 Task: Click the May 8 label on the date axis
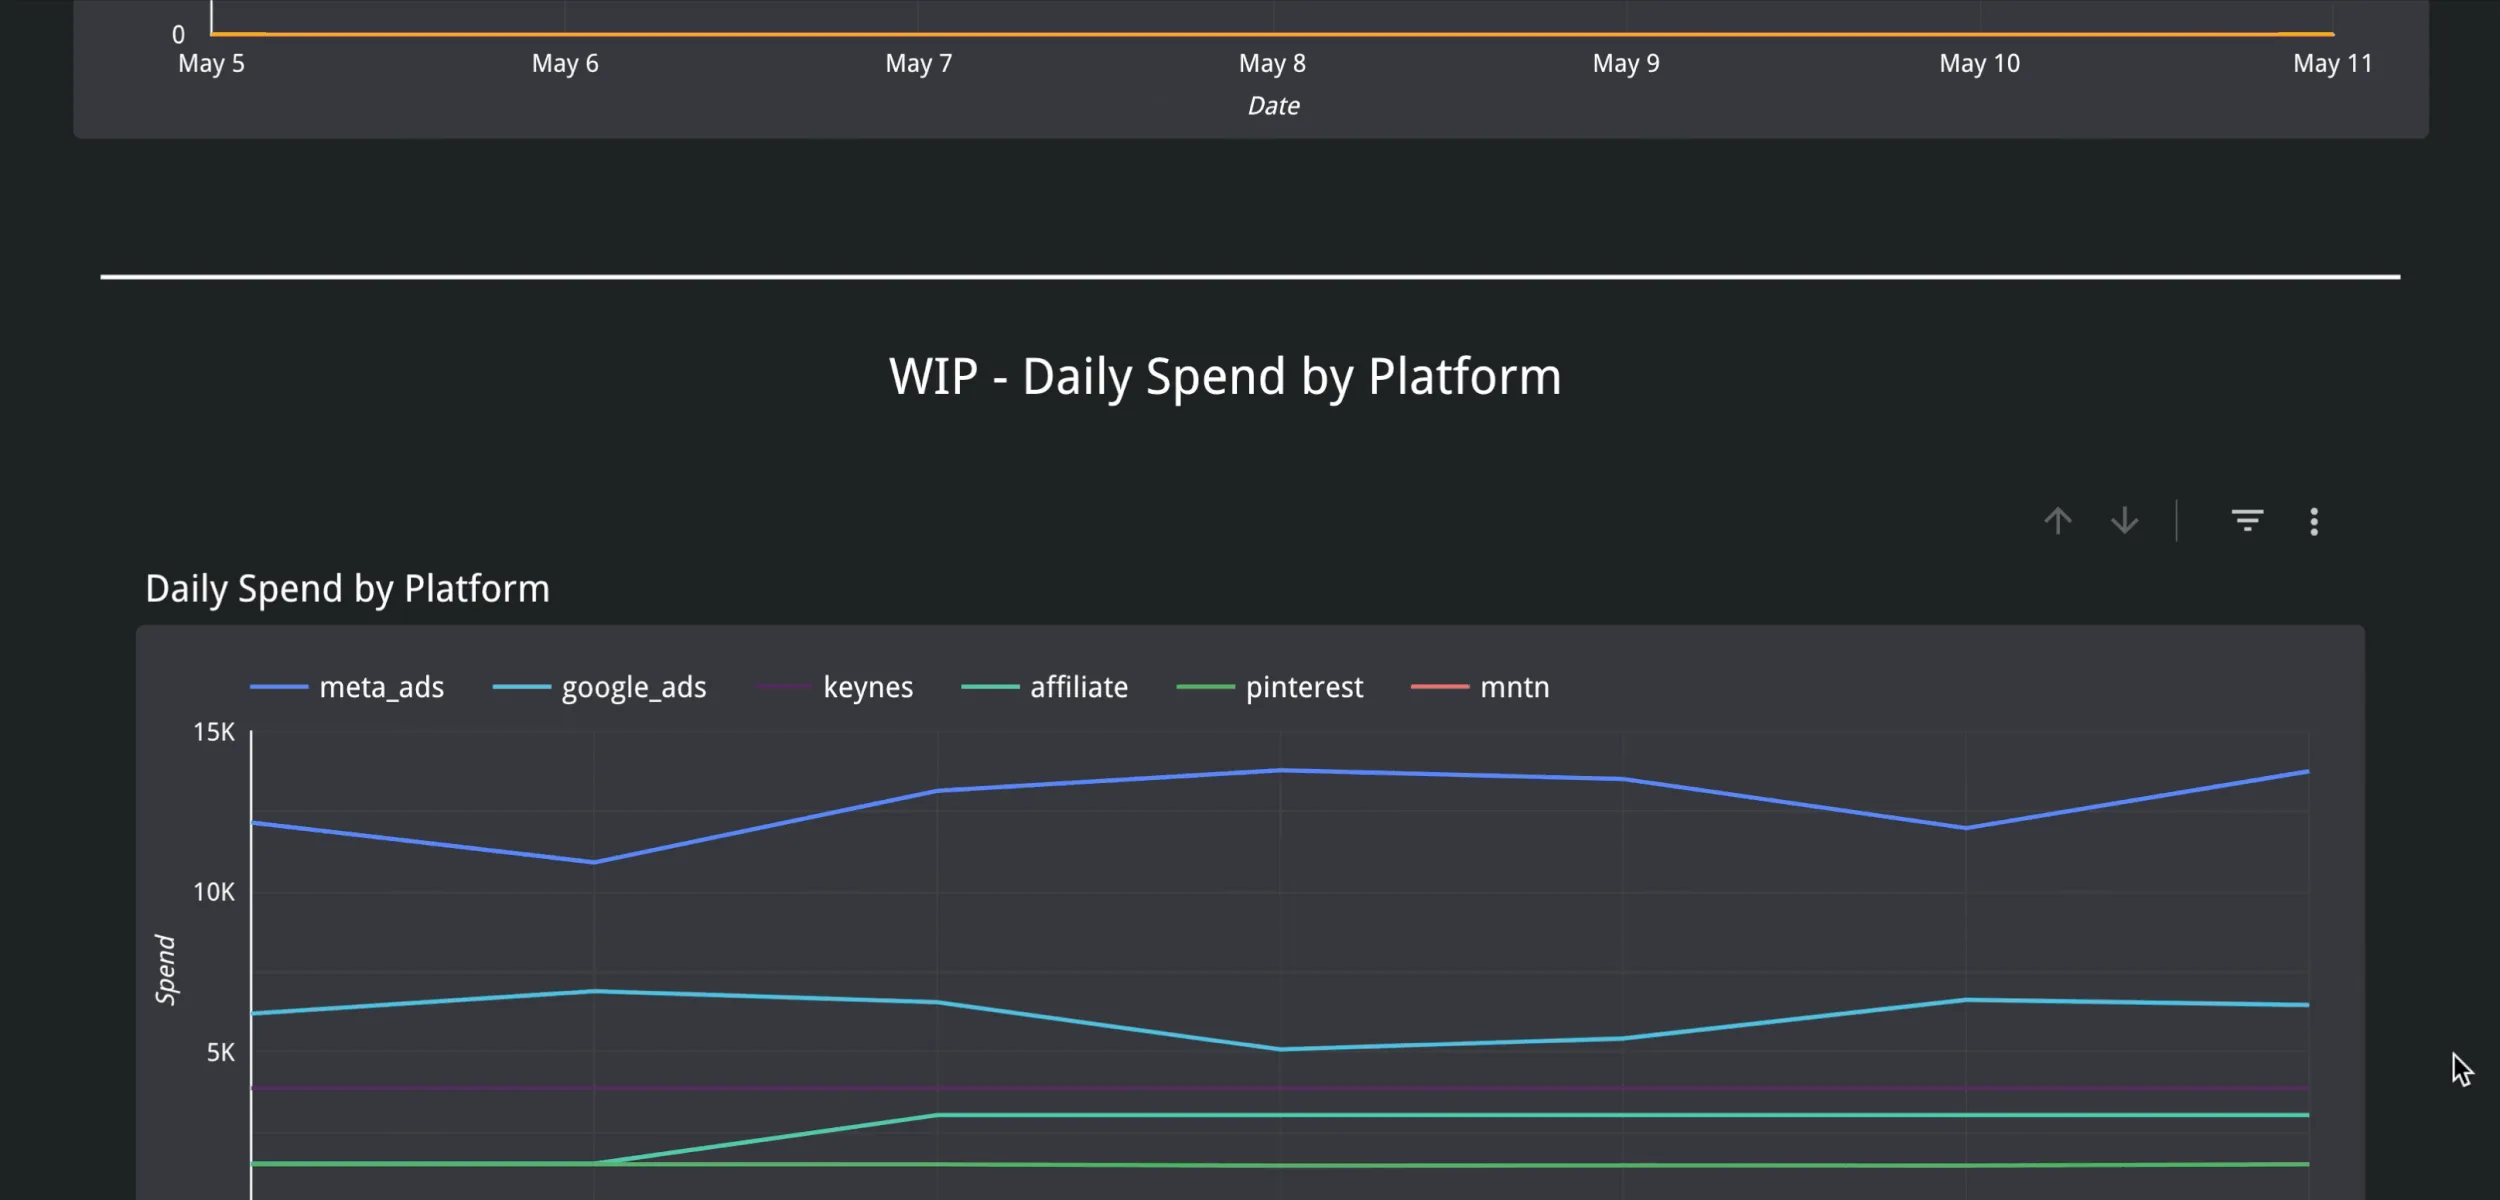point(1271,63)
